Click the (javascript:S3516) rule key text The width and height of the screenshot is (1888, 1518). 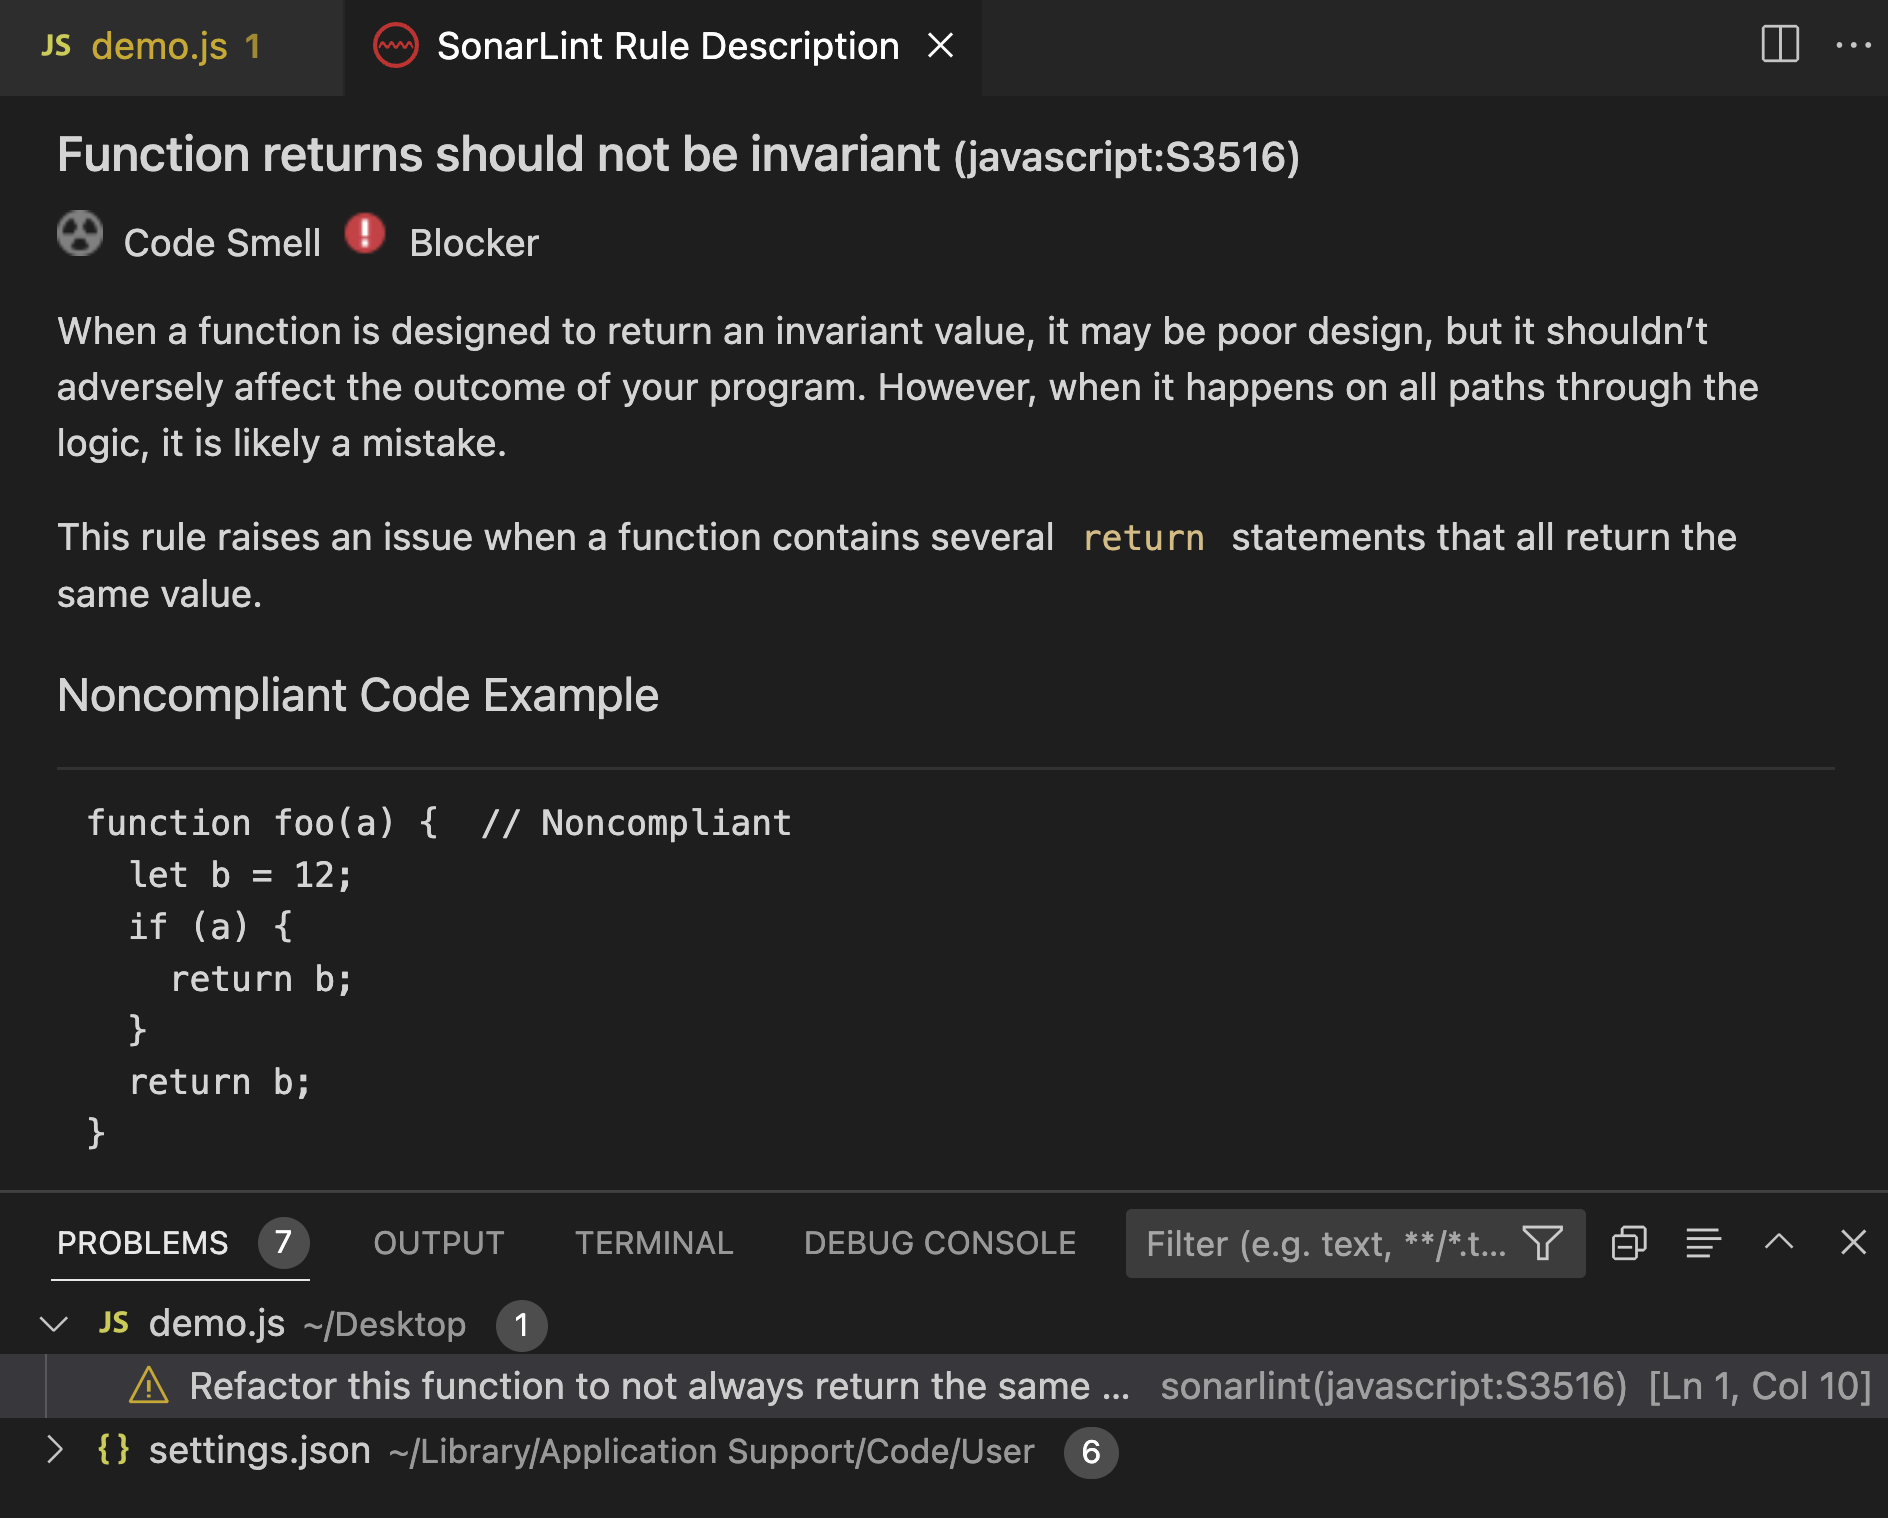1127,157
